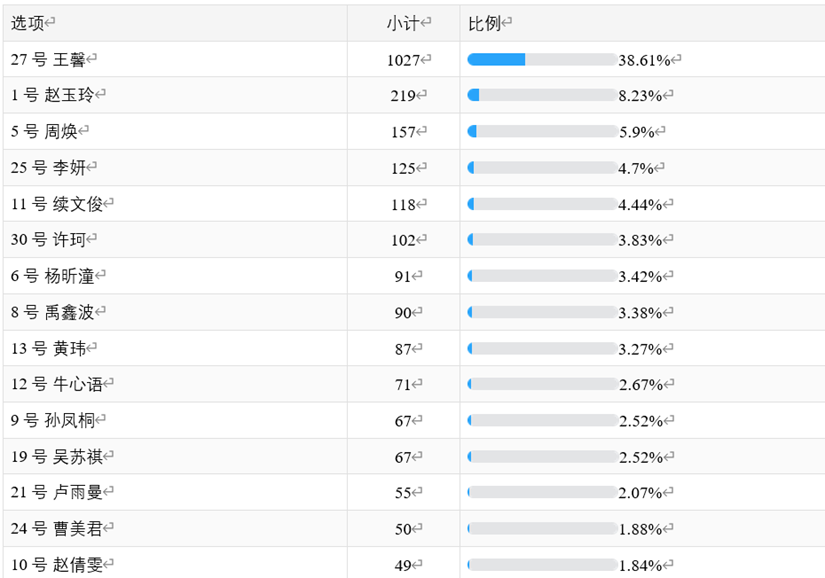Click the 19号 吴苏祺 name cell
Image resolution: width=825 pixels, height=578 pixels.
pyautogui.click(x=60, y=457)
